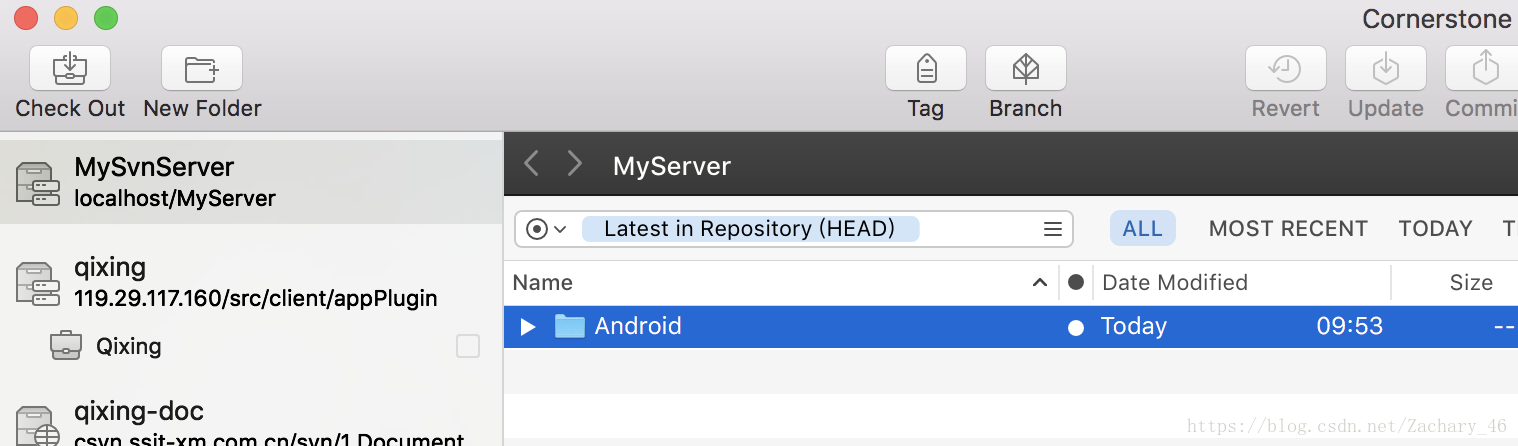Click the 09:53 time cell
1518x446 pixels.
pyautogui.click(x=1350, y=326)
